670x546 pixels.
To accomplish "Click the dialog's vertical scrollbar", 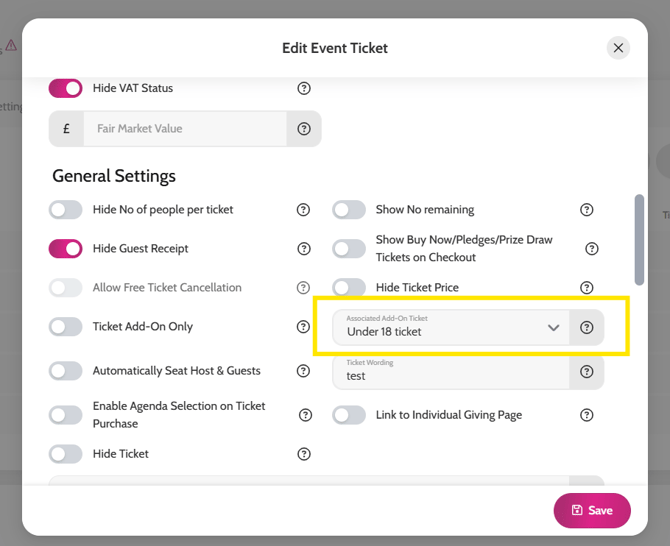I will coord(639,238).
